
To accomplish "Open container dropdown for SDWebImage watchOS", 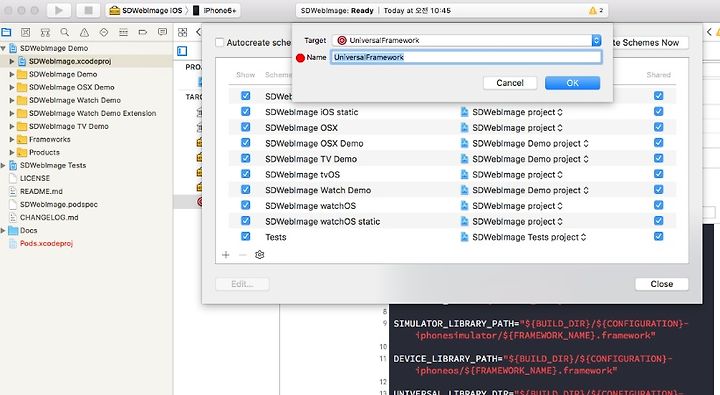I will (512, 206).
